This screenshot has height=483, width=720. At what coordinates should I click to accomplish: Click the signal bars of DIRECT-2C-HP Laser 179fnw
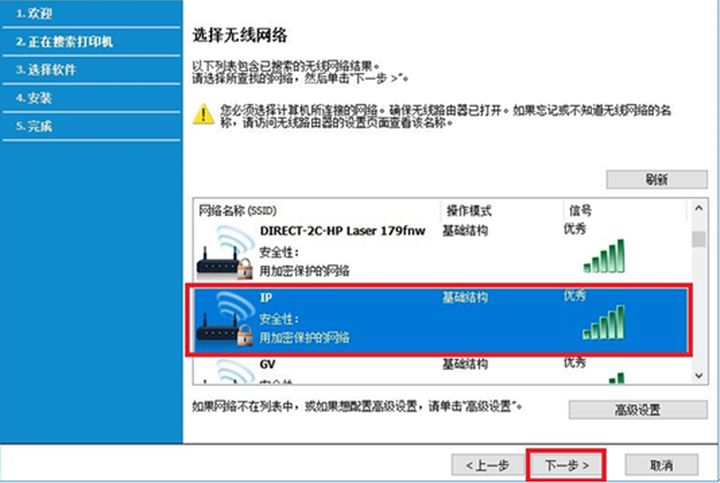(604, 256)
